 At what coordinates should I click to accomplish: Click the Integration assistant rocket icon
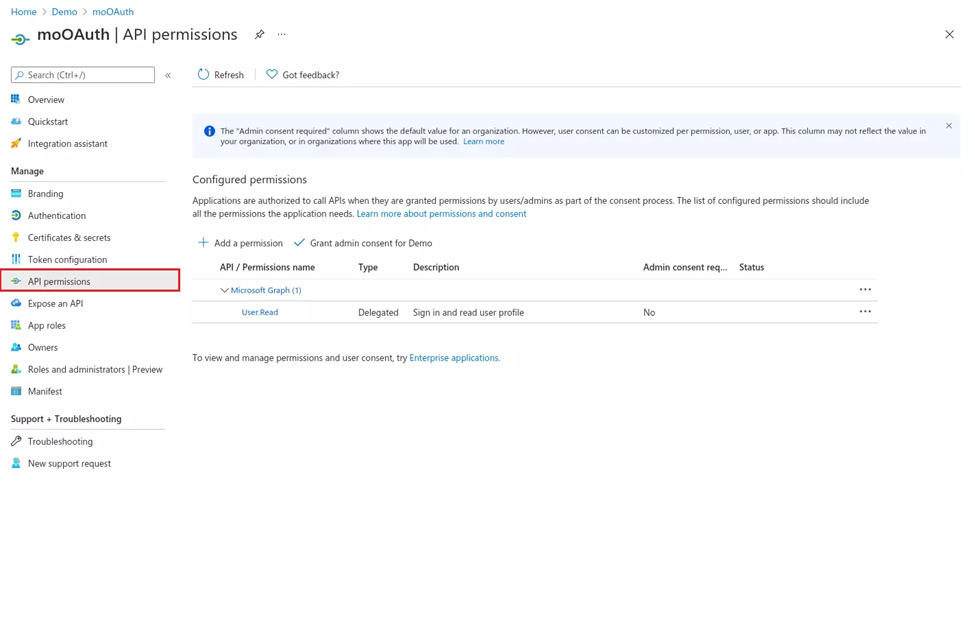(x=16, y=144)
